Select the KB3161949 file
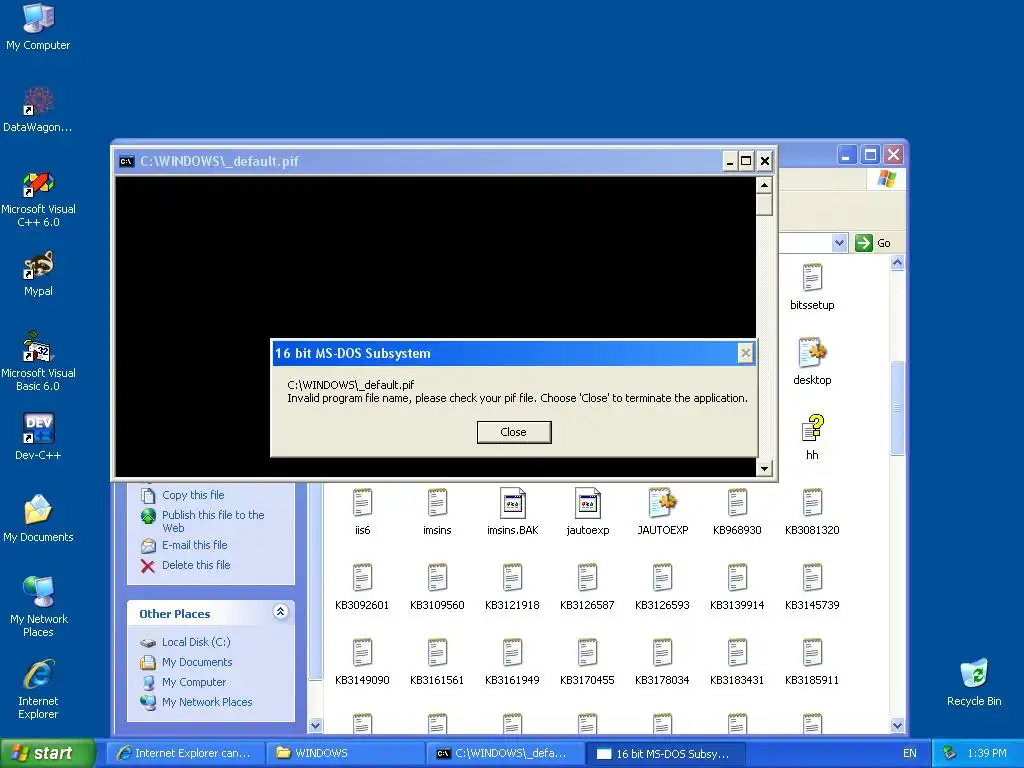1024x768 pixels. coord(513,662)
